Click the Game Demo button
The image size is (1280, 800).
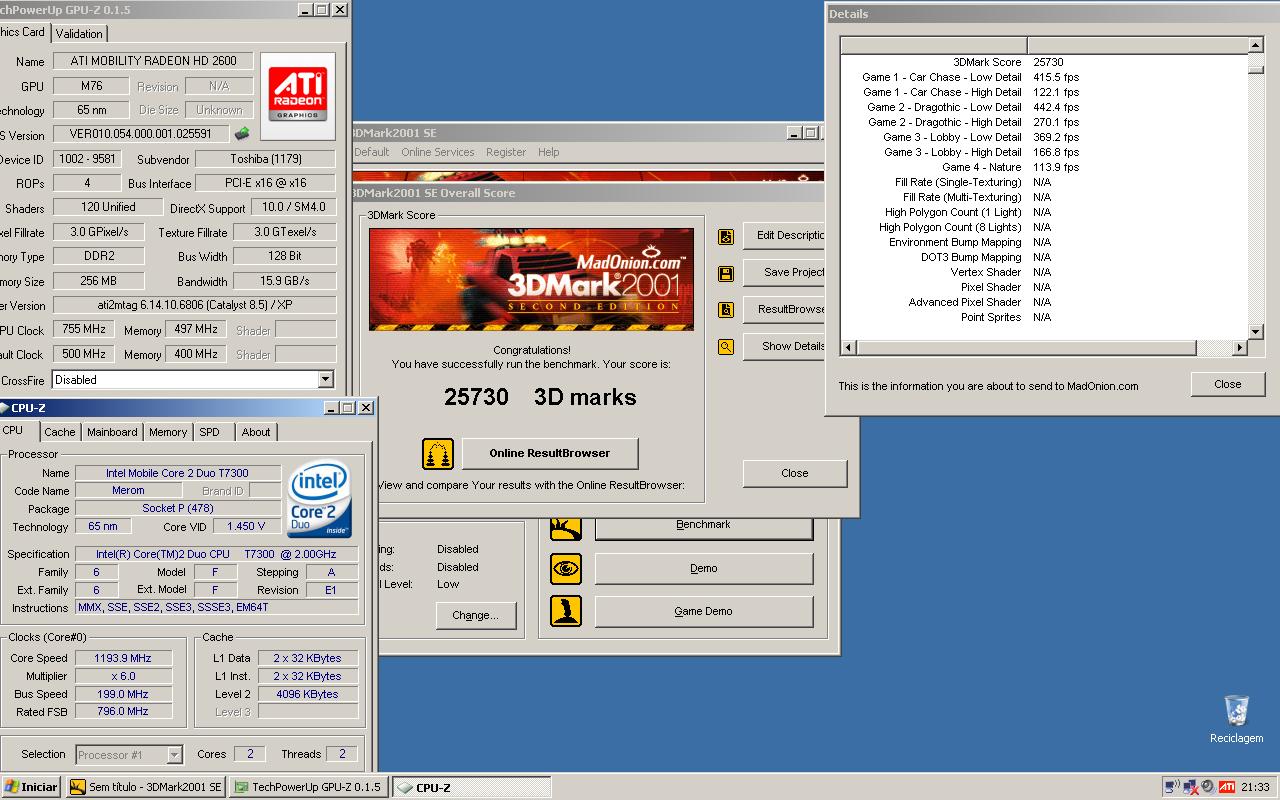(x=704, y=611)
